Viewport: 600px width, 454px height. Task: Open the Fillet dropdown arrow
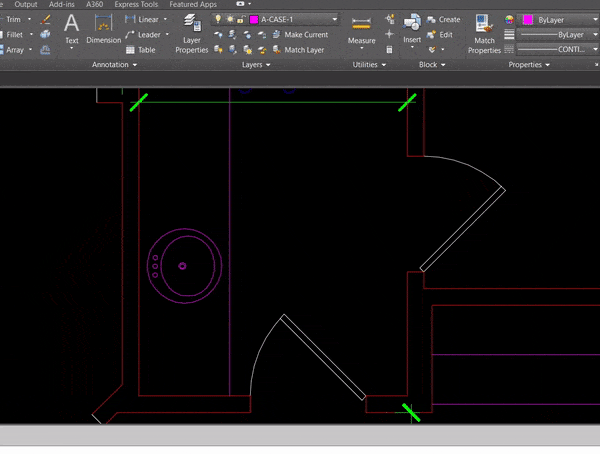31,34
